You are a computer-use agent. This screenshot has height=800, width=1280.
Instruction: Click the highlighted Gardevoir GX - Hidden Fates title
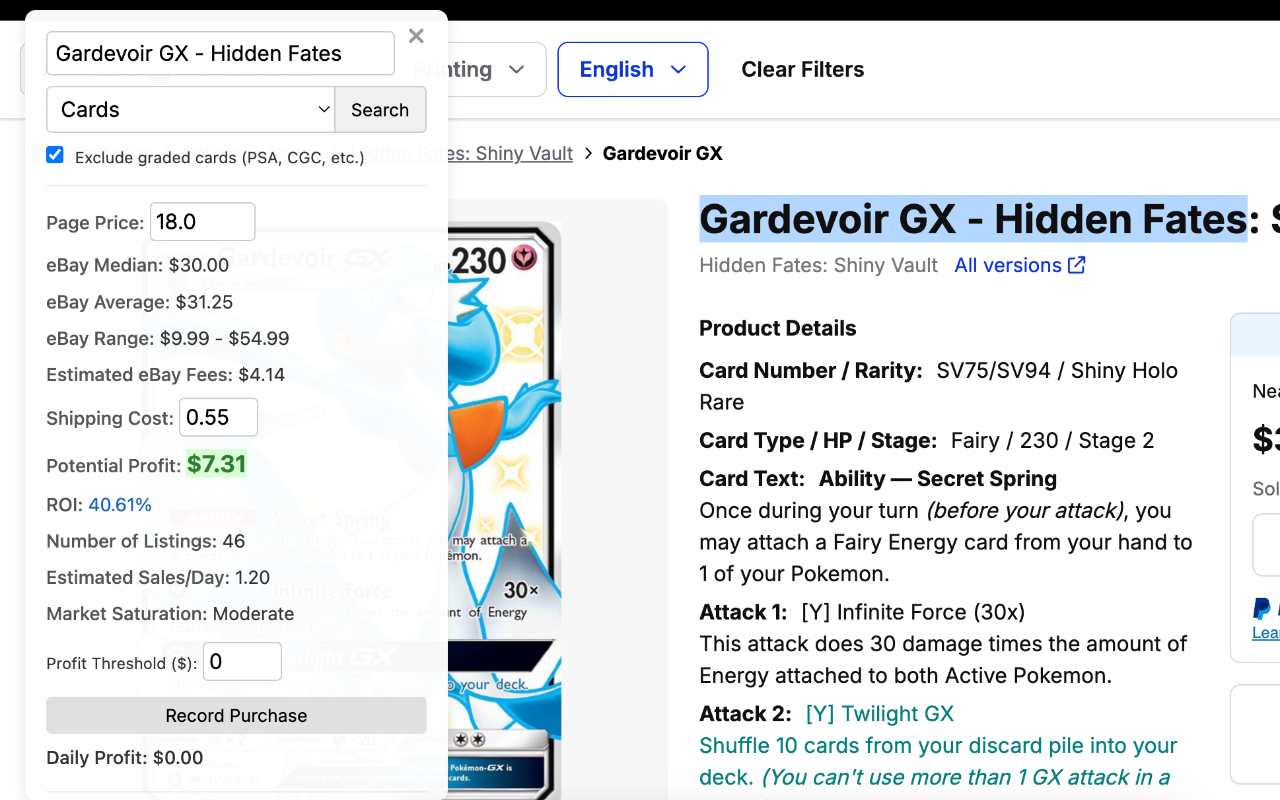tap(973, 219)
